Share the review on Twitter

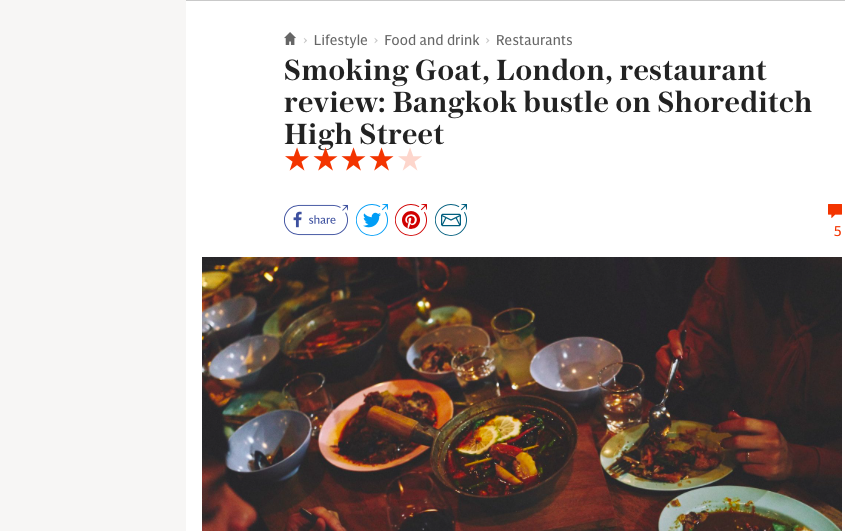(372, 220)
